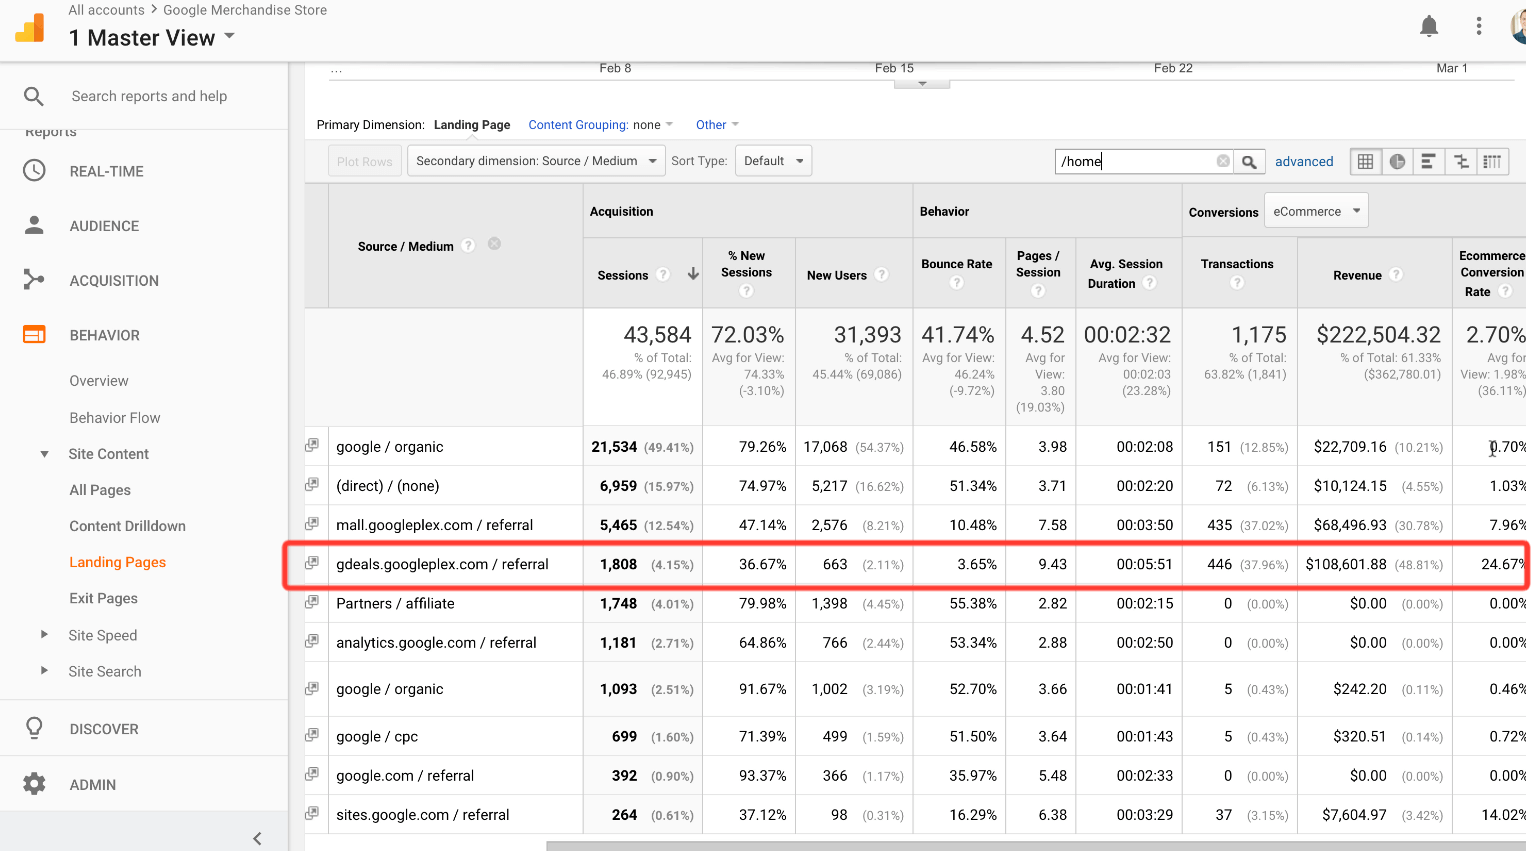The width and height of the screenshot is (1531, 851).
Task: Expand the Site Speed section
Action: point(44,634)
